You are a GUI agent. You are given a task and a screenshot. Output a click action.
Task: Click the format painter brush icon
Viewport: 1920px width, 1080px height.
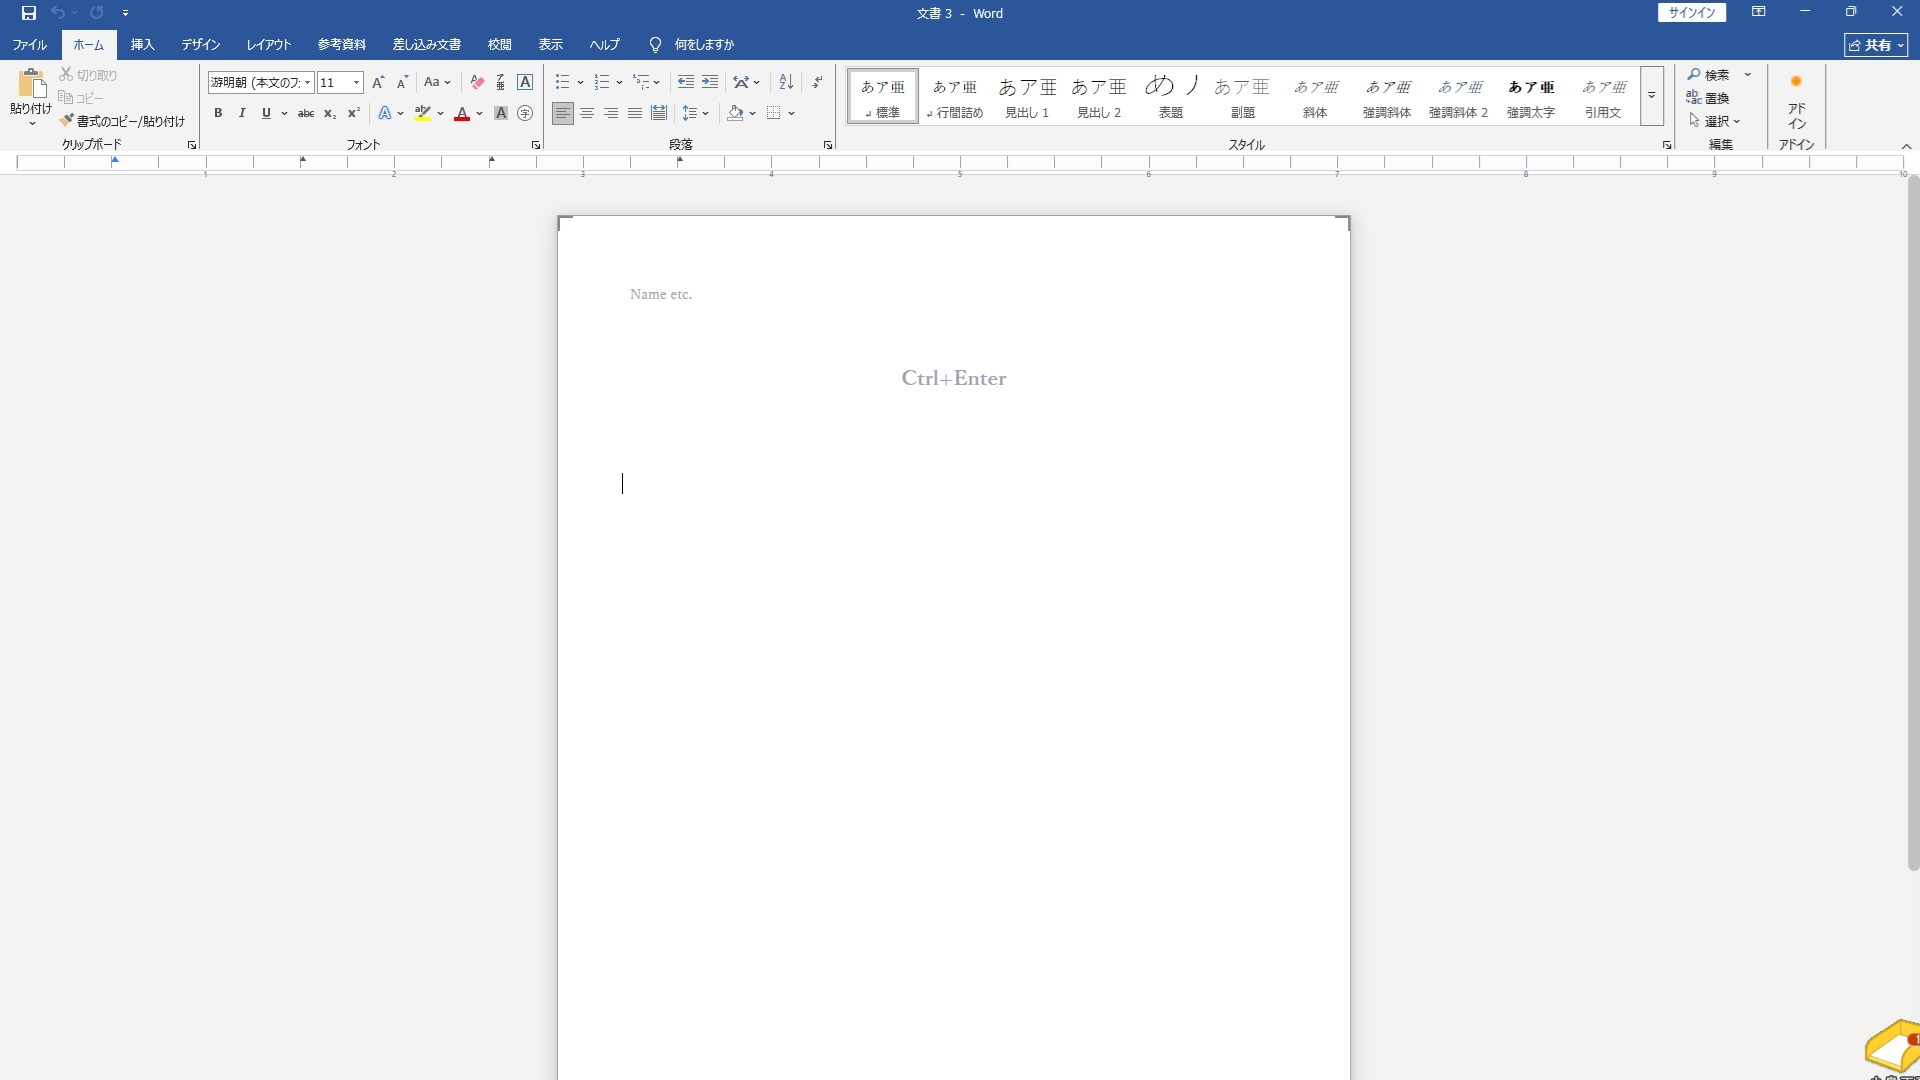point(67,121)
